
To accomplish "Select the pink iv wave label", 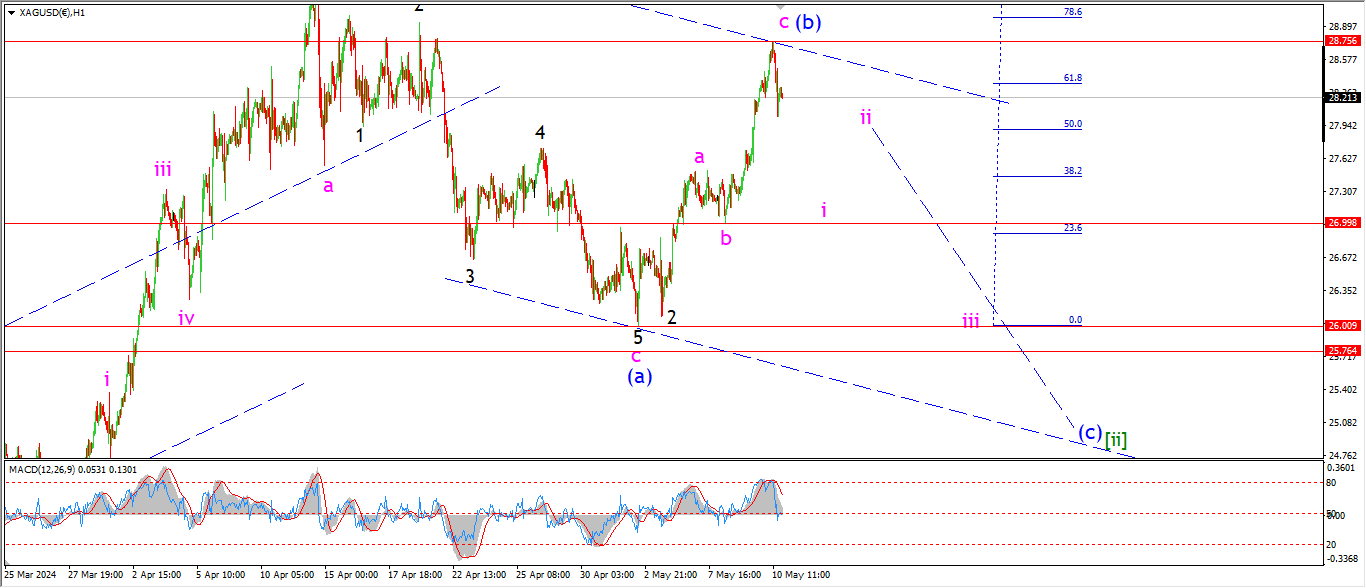I will (186, 318).
